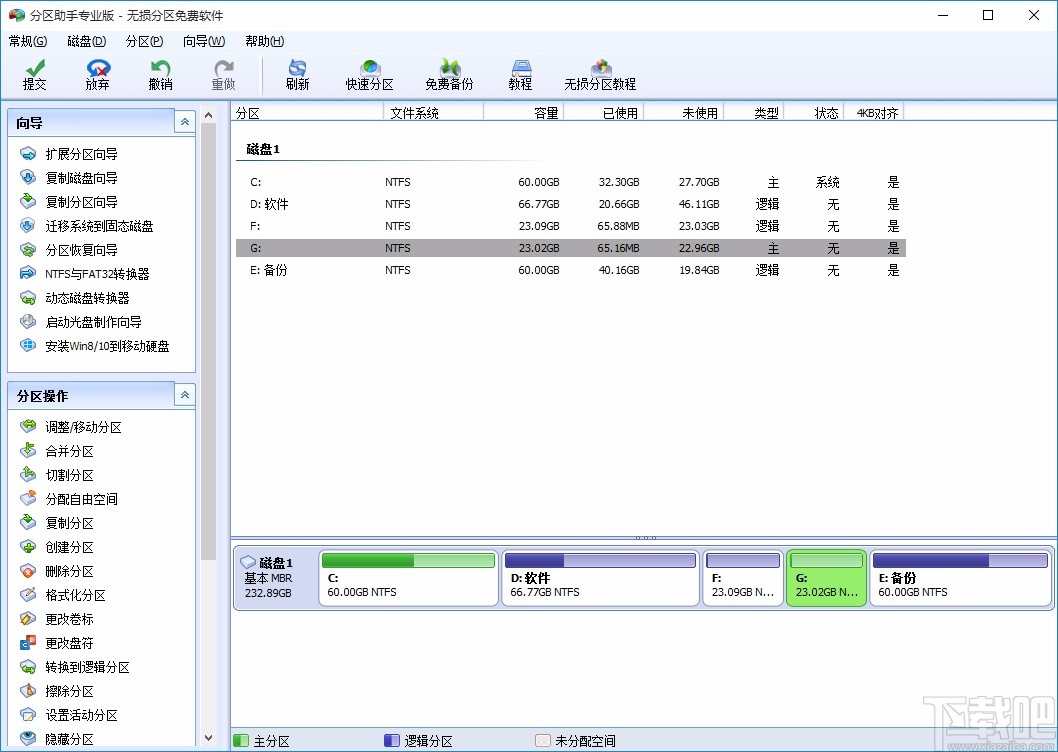Launch 复制分区向导 wizard
Screen dimensions: 1058x752
click(82, 202)
